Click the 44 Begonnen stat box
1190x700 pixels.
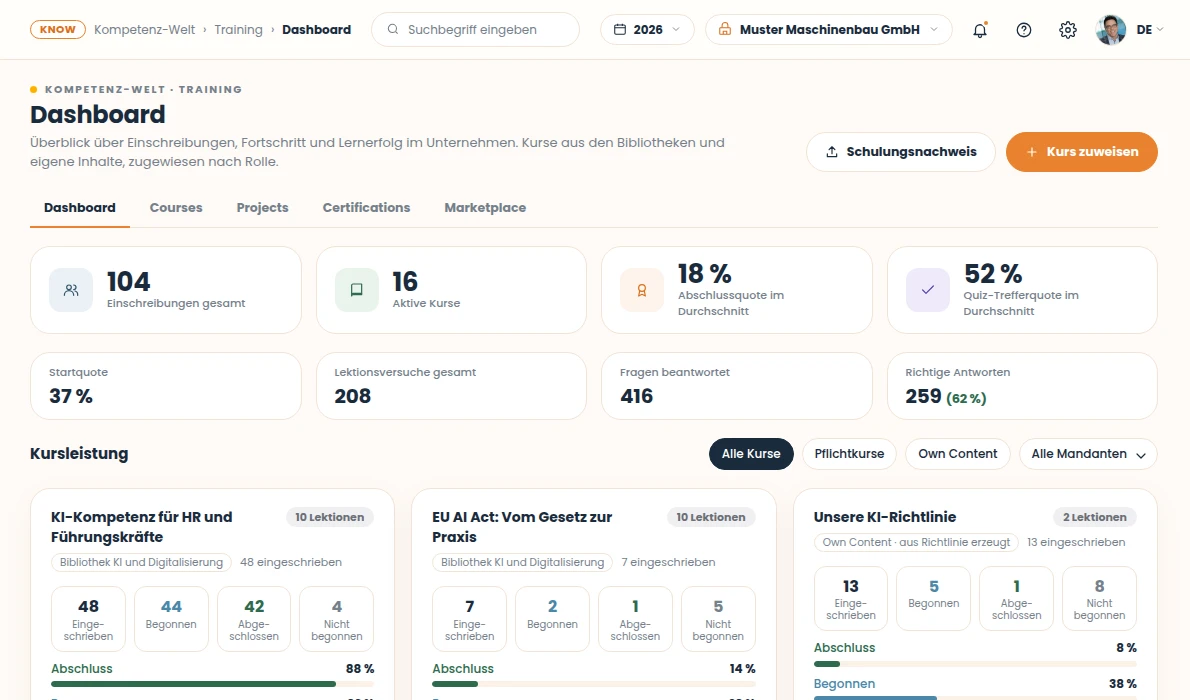(172, 619)
